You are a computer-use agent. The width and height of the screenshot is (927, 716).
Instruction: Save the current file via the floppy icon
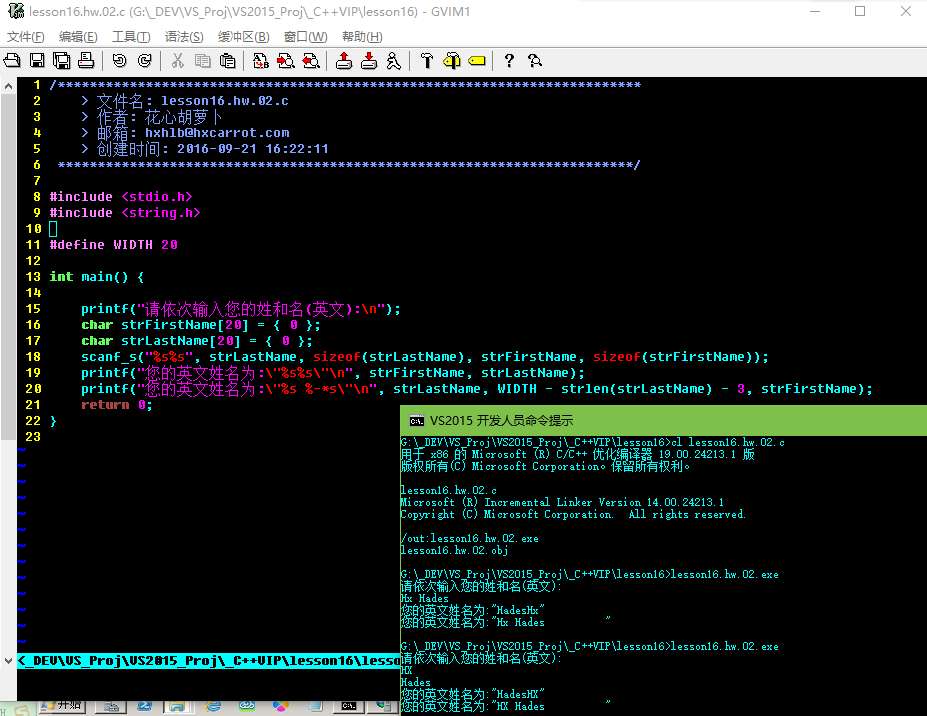pyautogui.click(x=37, y=60)
